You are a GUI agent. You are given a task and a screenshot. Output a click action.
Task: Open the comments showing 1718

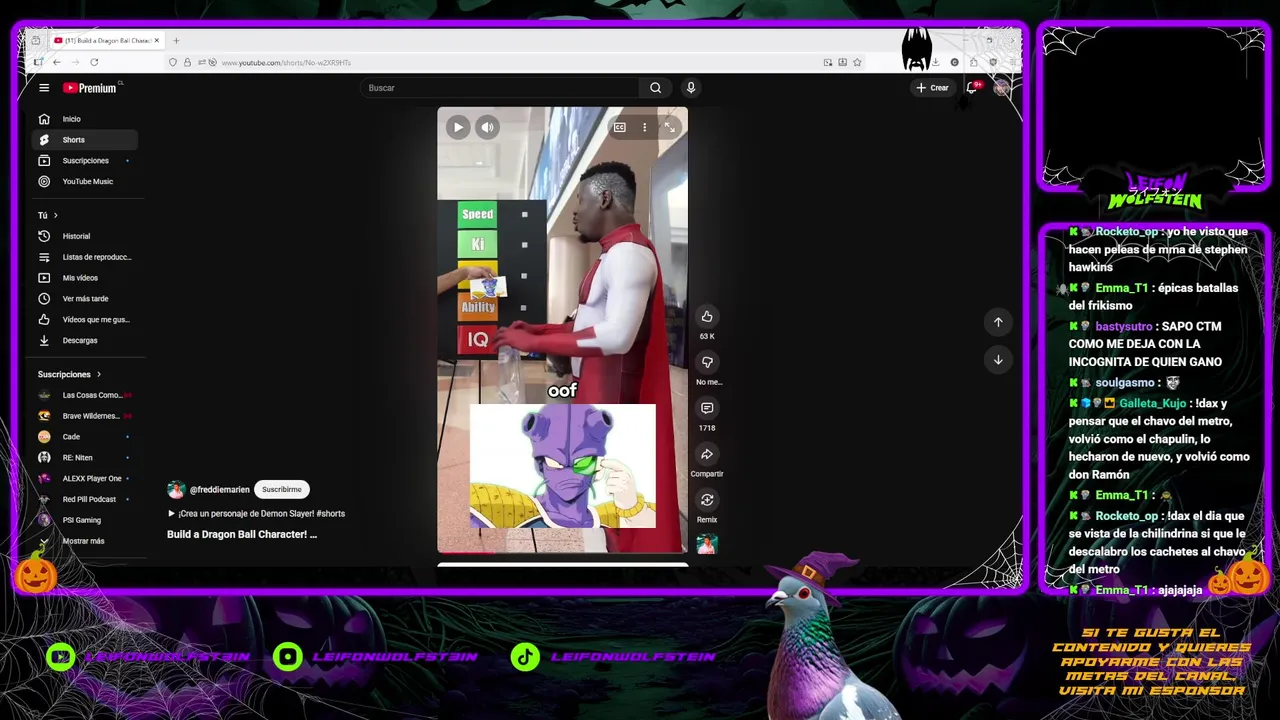707,408
